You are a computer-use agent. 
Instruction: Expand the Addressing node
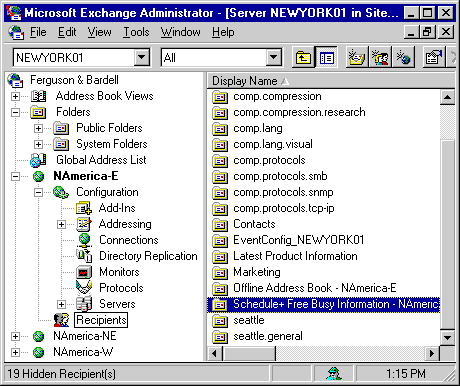point(61,225)
